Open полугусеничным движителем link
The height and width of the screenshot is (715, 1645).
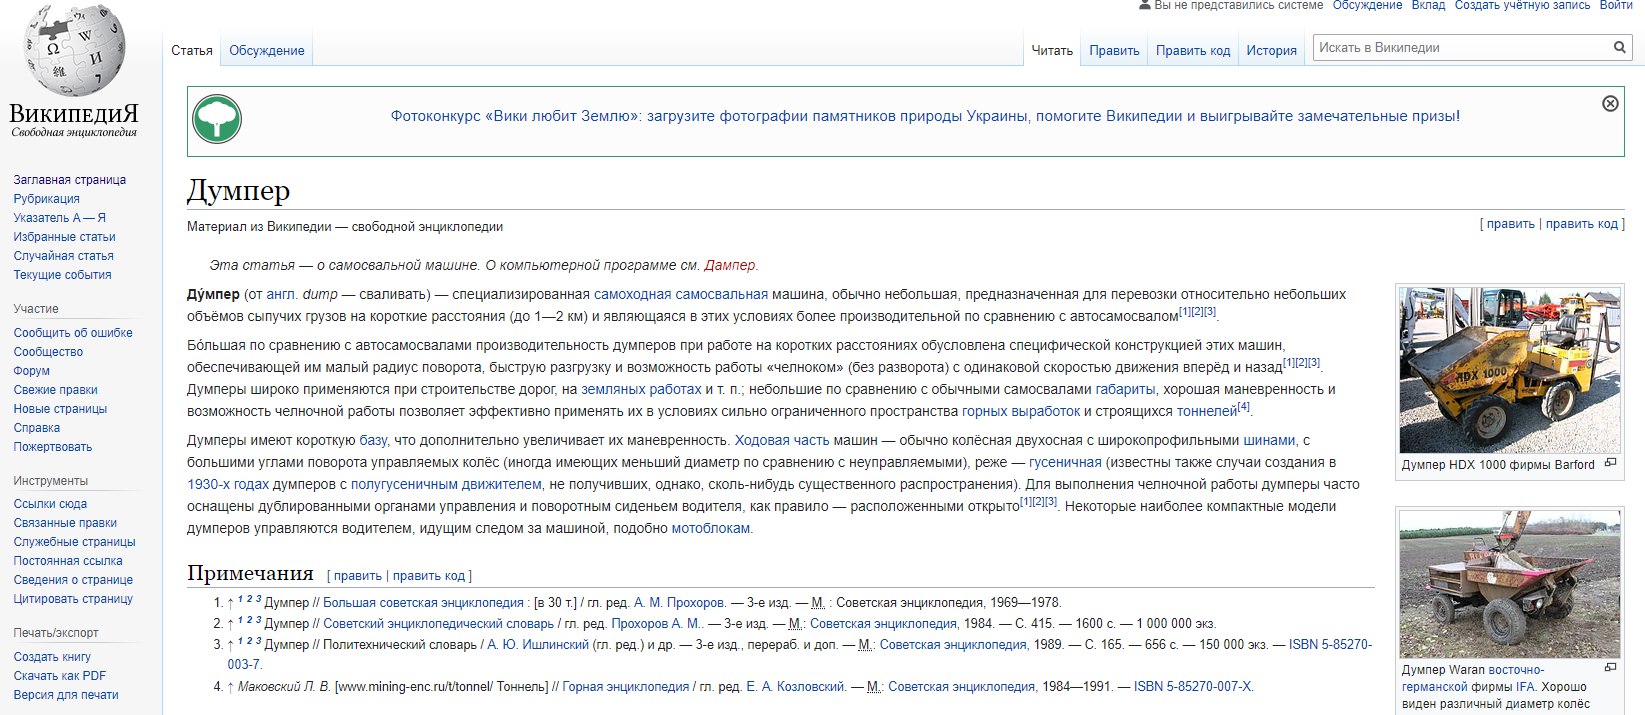pyautogui.click(x=446, y=484)
